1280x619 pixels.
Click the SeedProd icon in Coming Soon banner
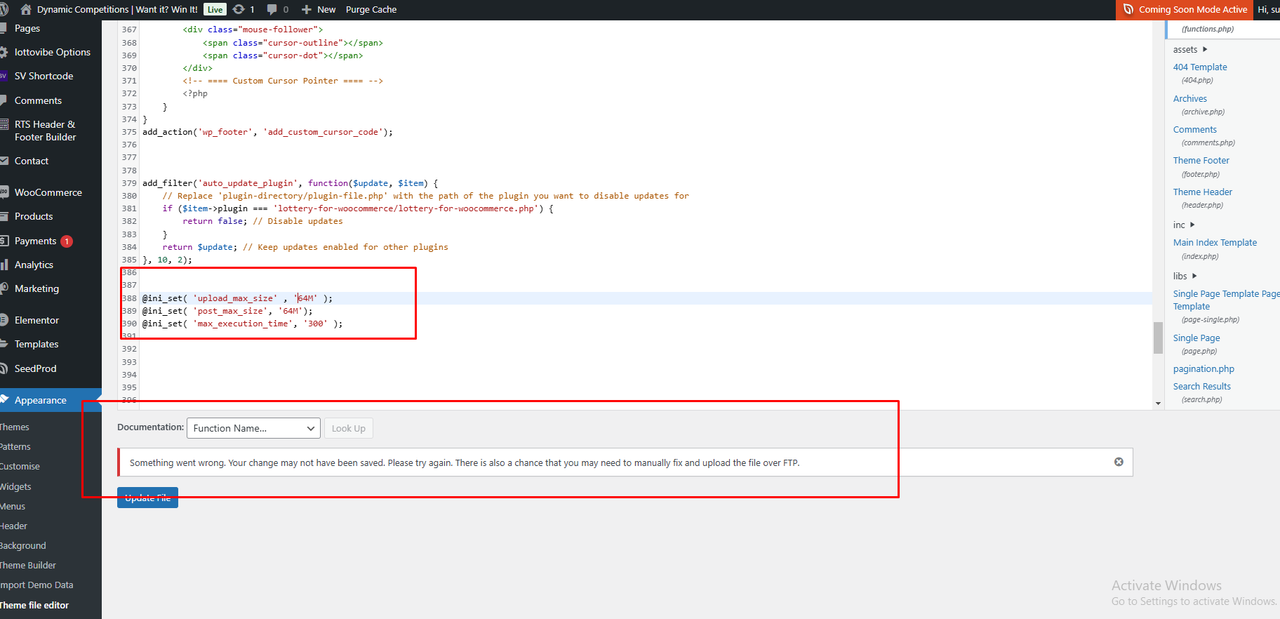click(x=1127, y=9)
